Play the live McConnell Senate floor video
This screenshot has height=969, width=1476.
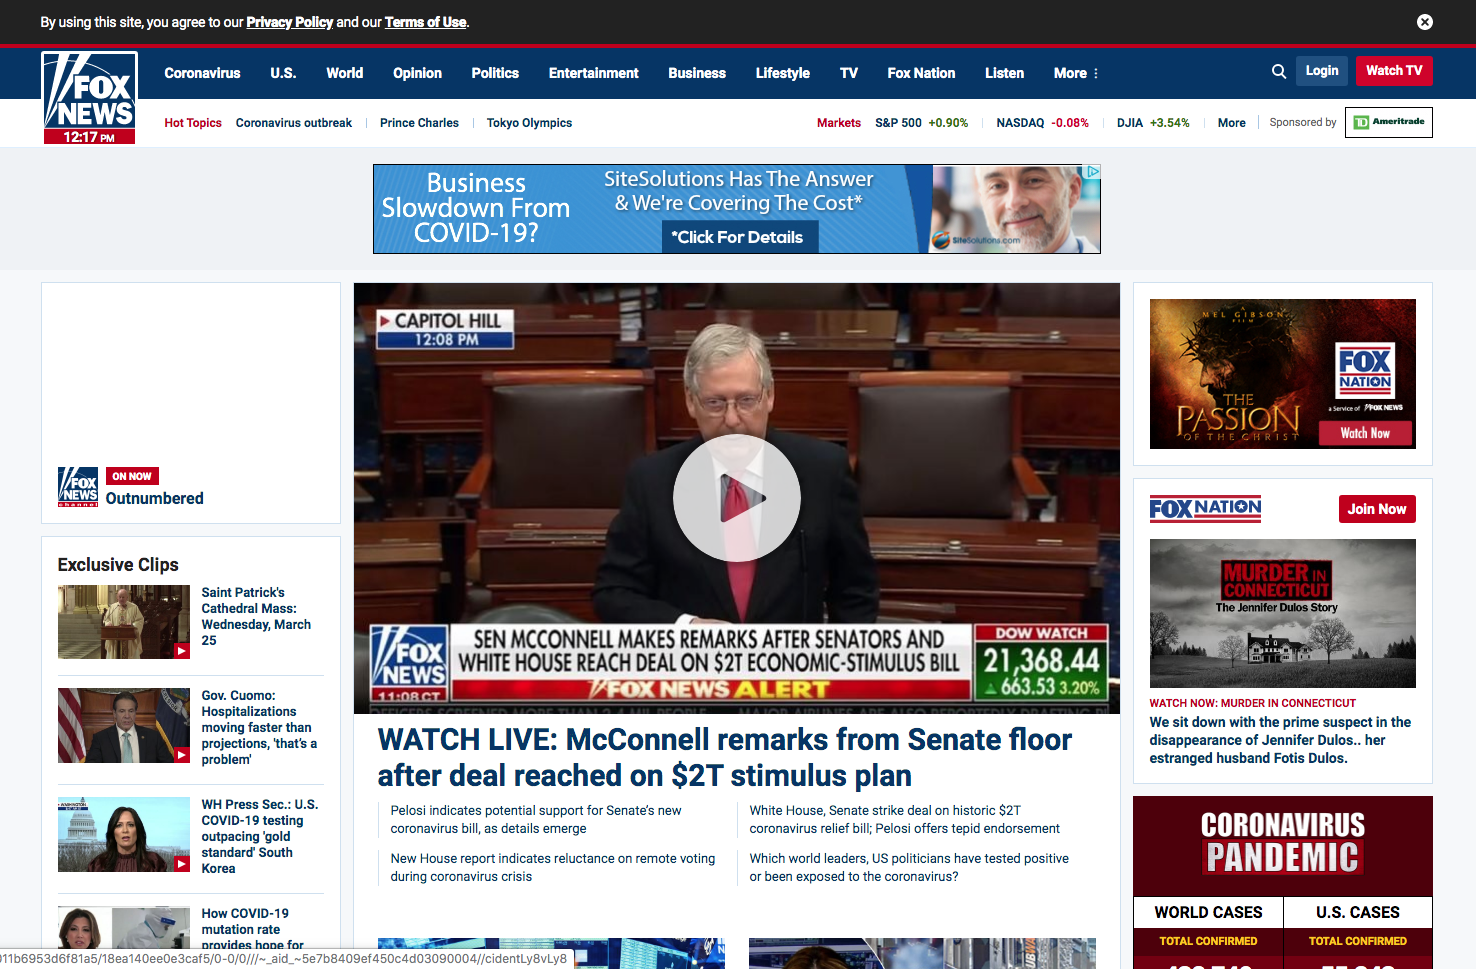tap(738, 497)
